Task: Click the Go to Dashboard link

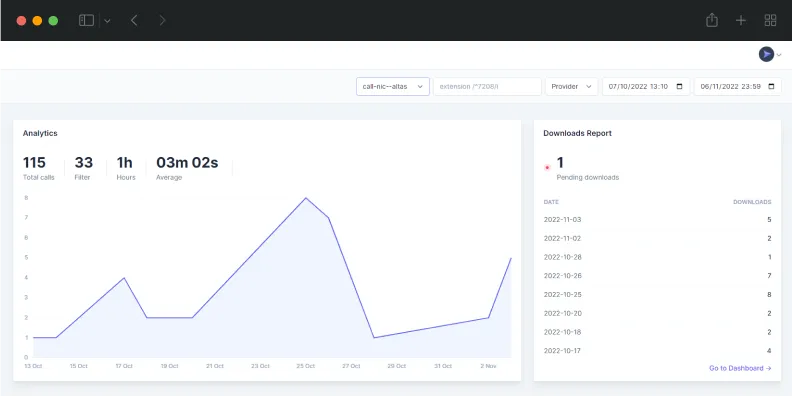Action: 740,368
